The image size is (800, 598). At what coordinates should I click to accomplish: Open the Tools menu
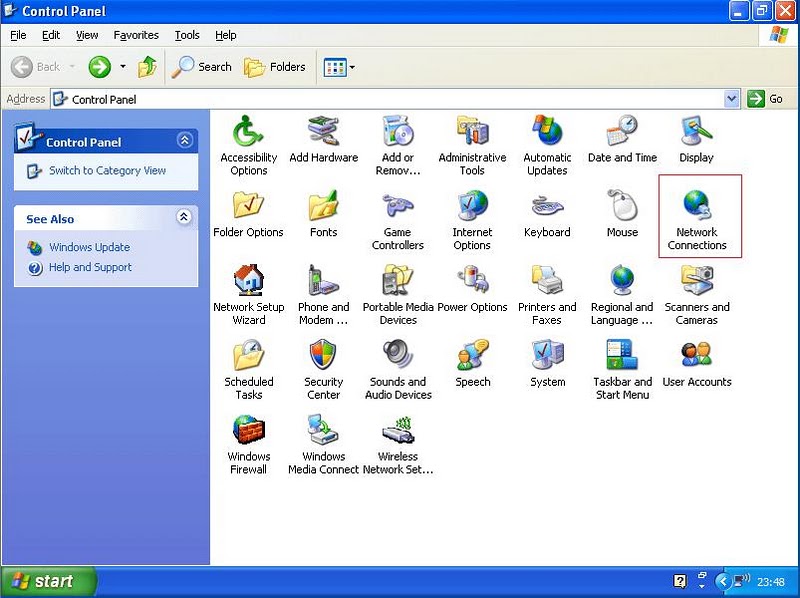pos(187,35)
